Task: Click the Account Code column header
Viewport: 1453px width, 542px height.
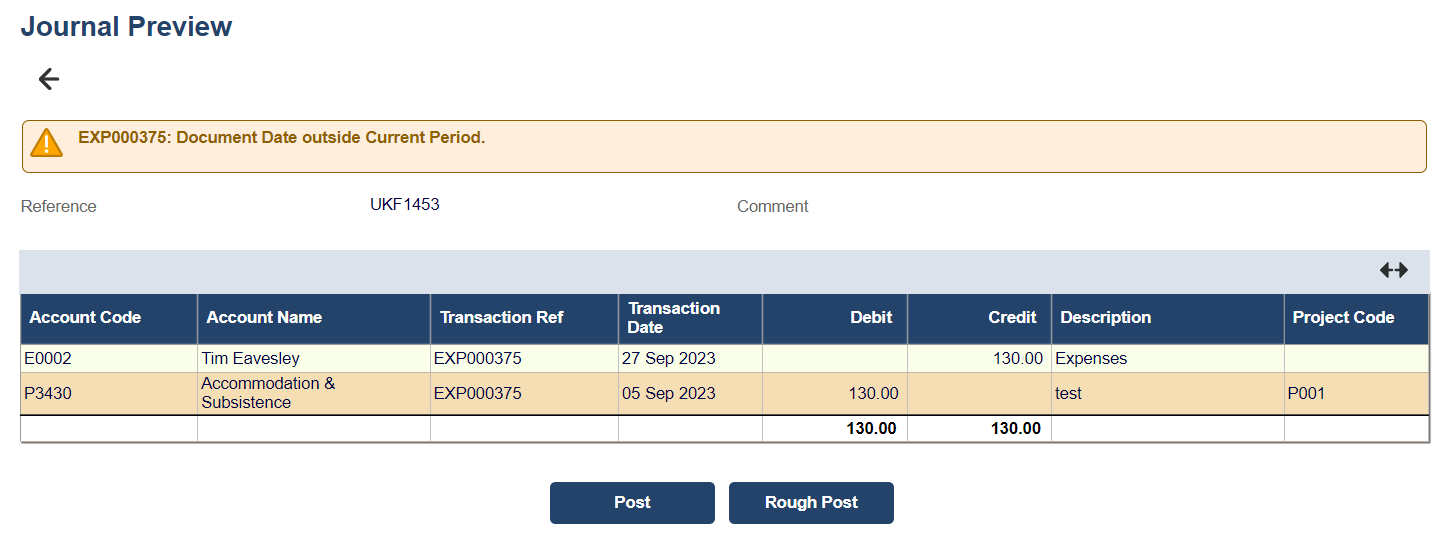Action: (85, 318)
